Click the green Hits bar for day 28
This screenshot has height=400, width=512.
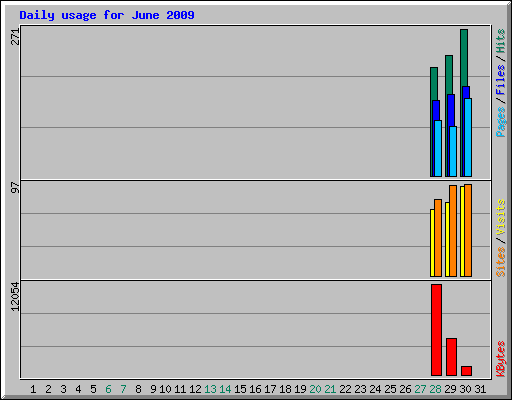click(x=434, y=84)
